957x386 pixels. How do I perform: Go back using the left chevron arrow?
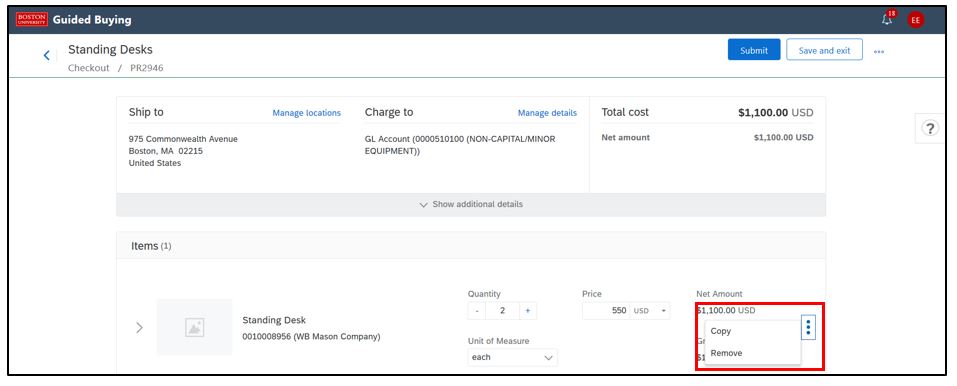[x=46, y=56]
